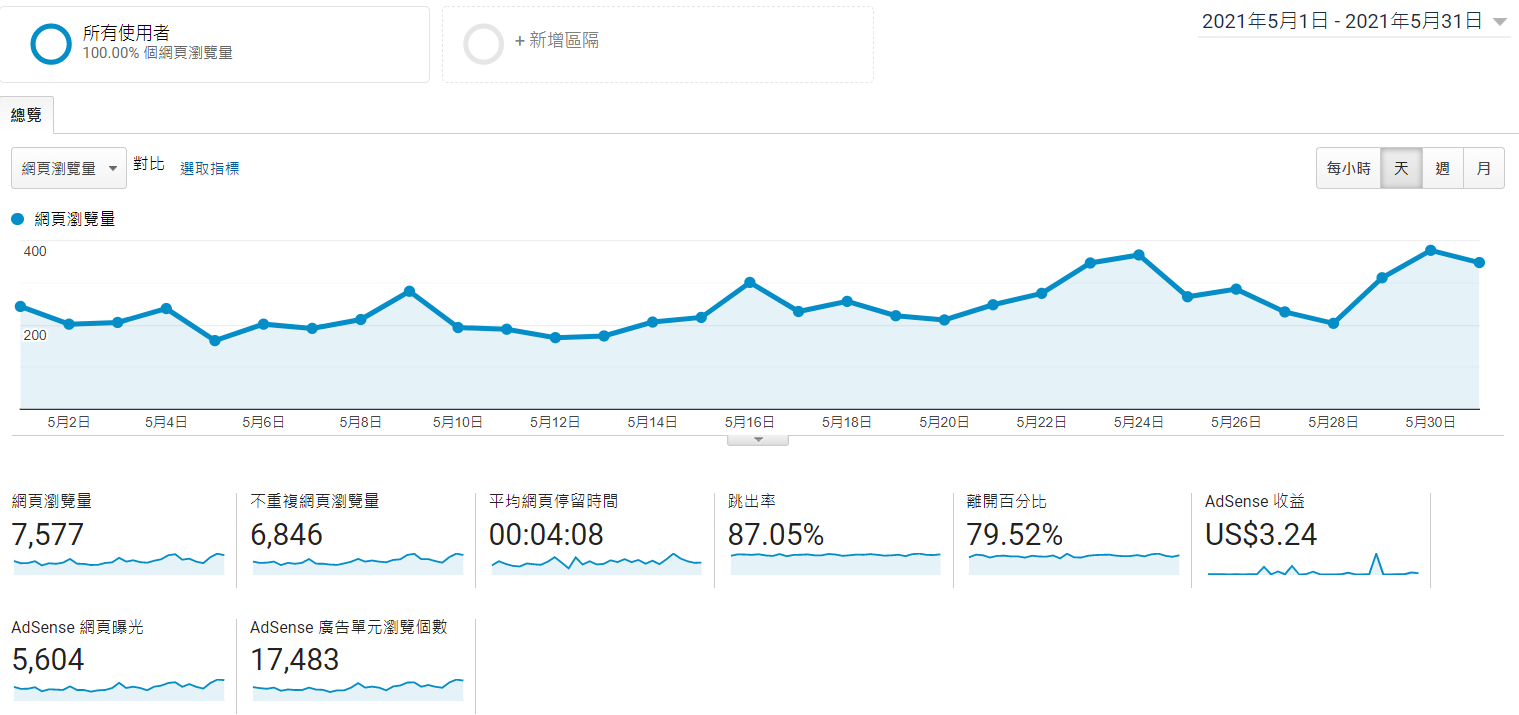
Task: Select the 天 daily view button
Action: pos(1401,168)
